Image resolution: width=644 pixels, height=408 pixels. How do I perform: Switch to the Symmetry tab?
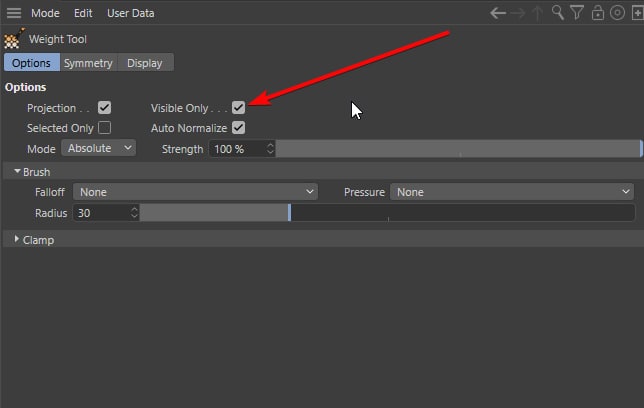(88, 62)
